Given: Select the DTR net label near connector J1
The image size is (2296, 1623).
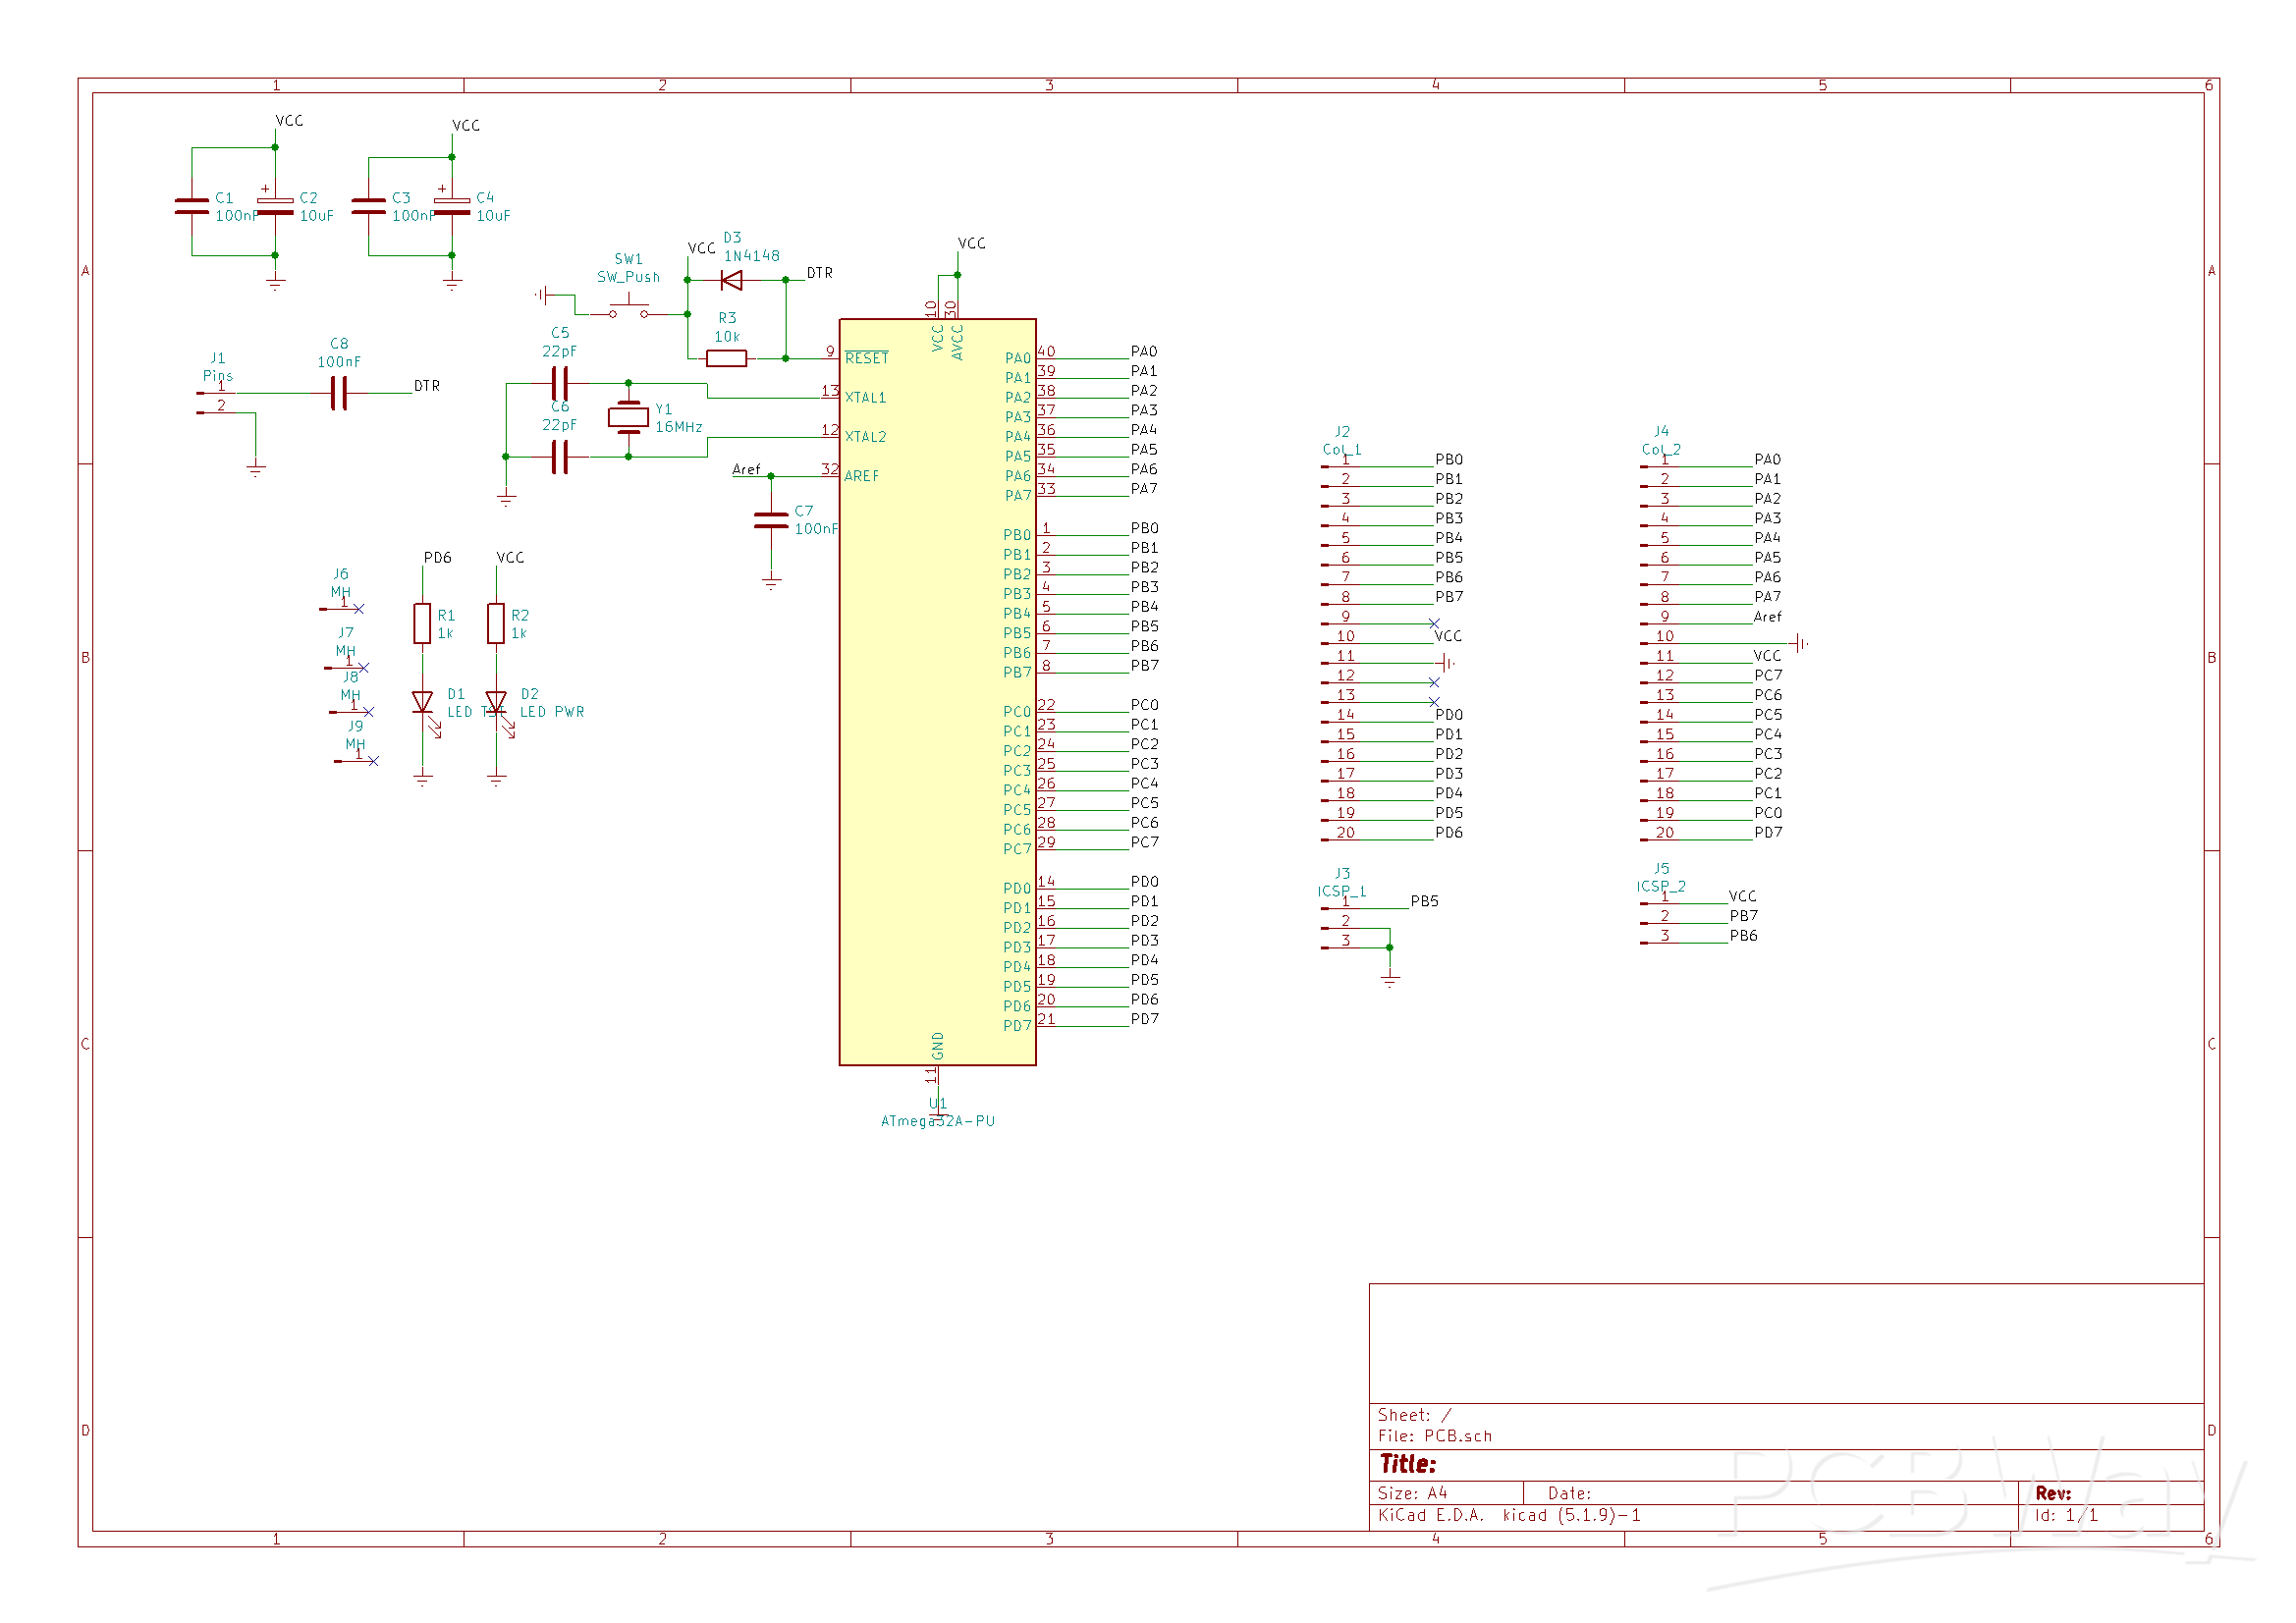Looking at the screenshot, I should click(426, 385).
